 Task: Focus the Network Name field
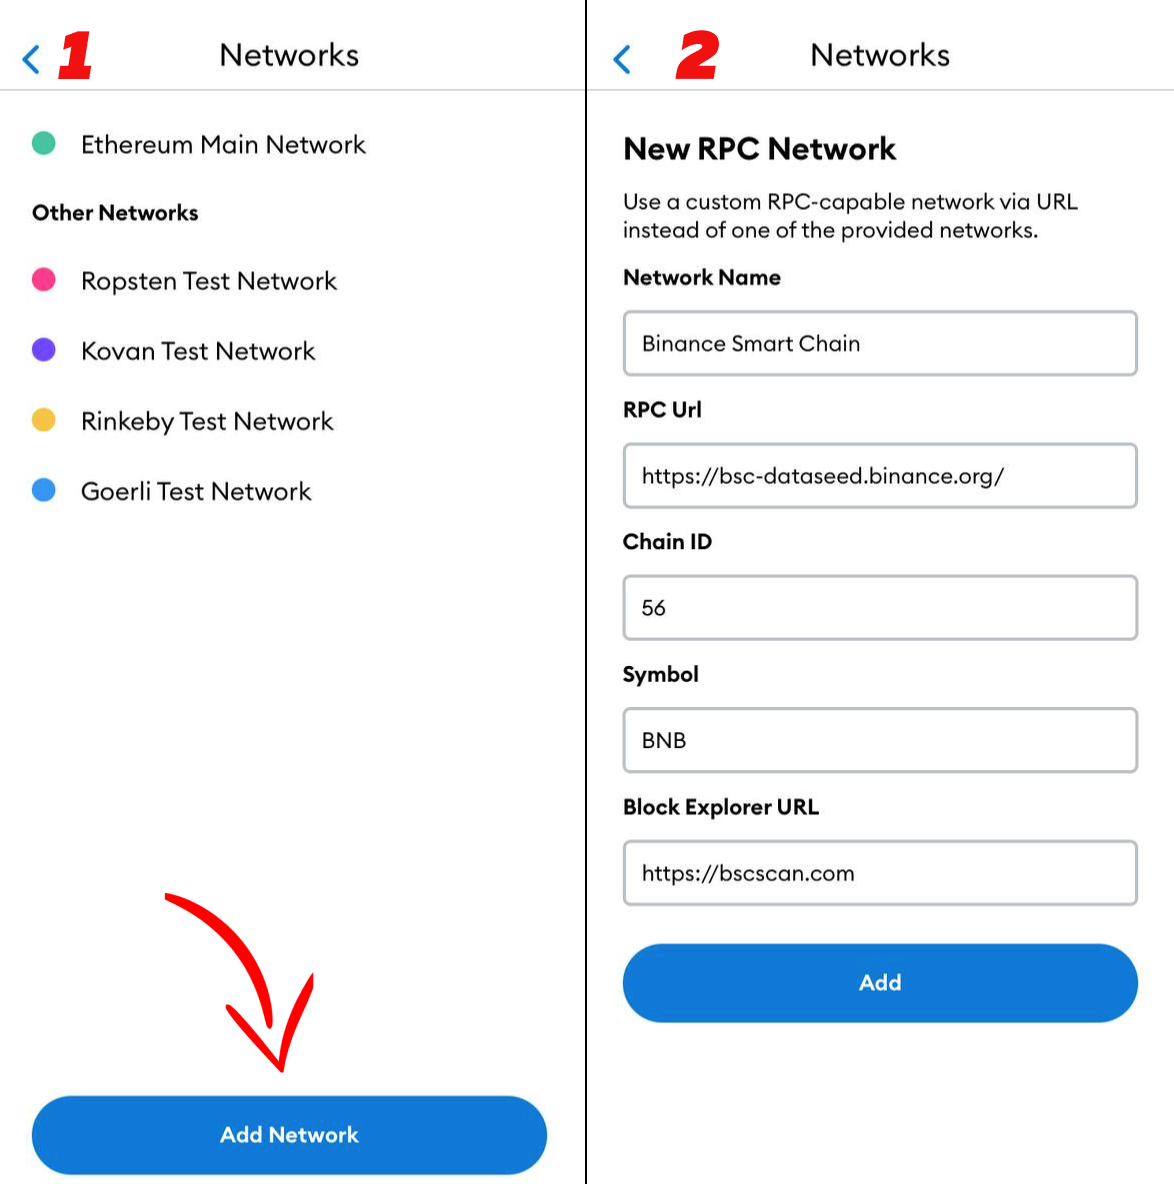[880, 344]
